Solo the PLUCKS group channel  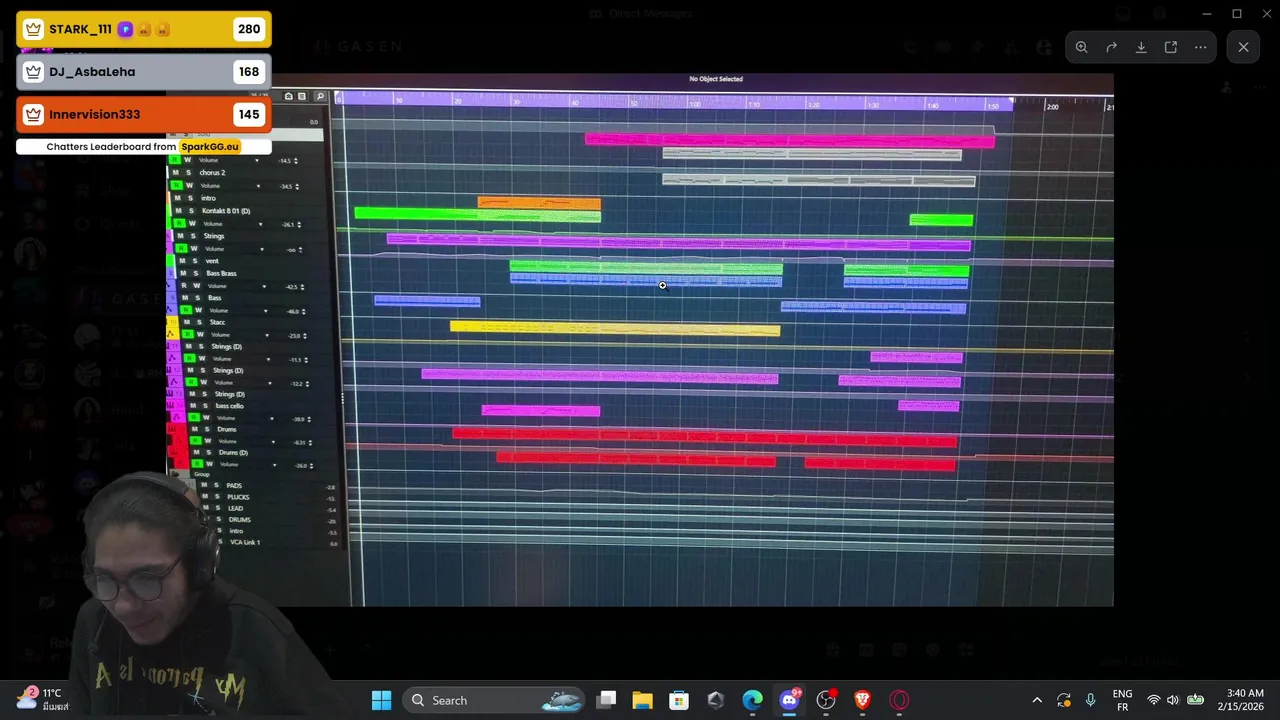217,497
